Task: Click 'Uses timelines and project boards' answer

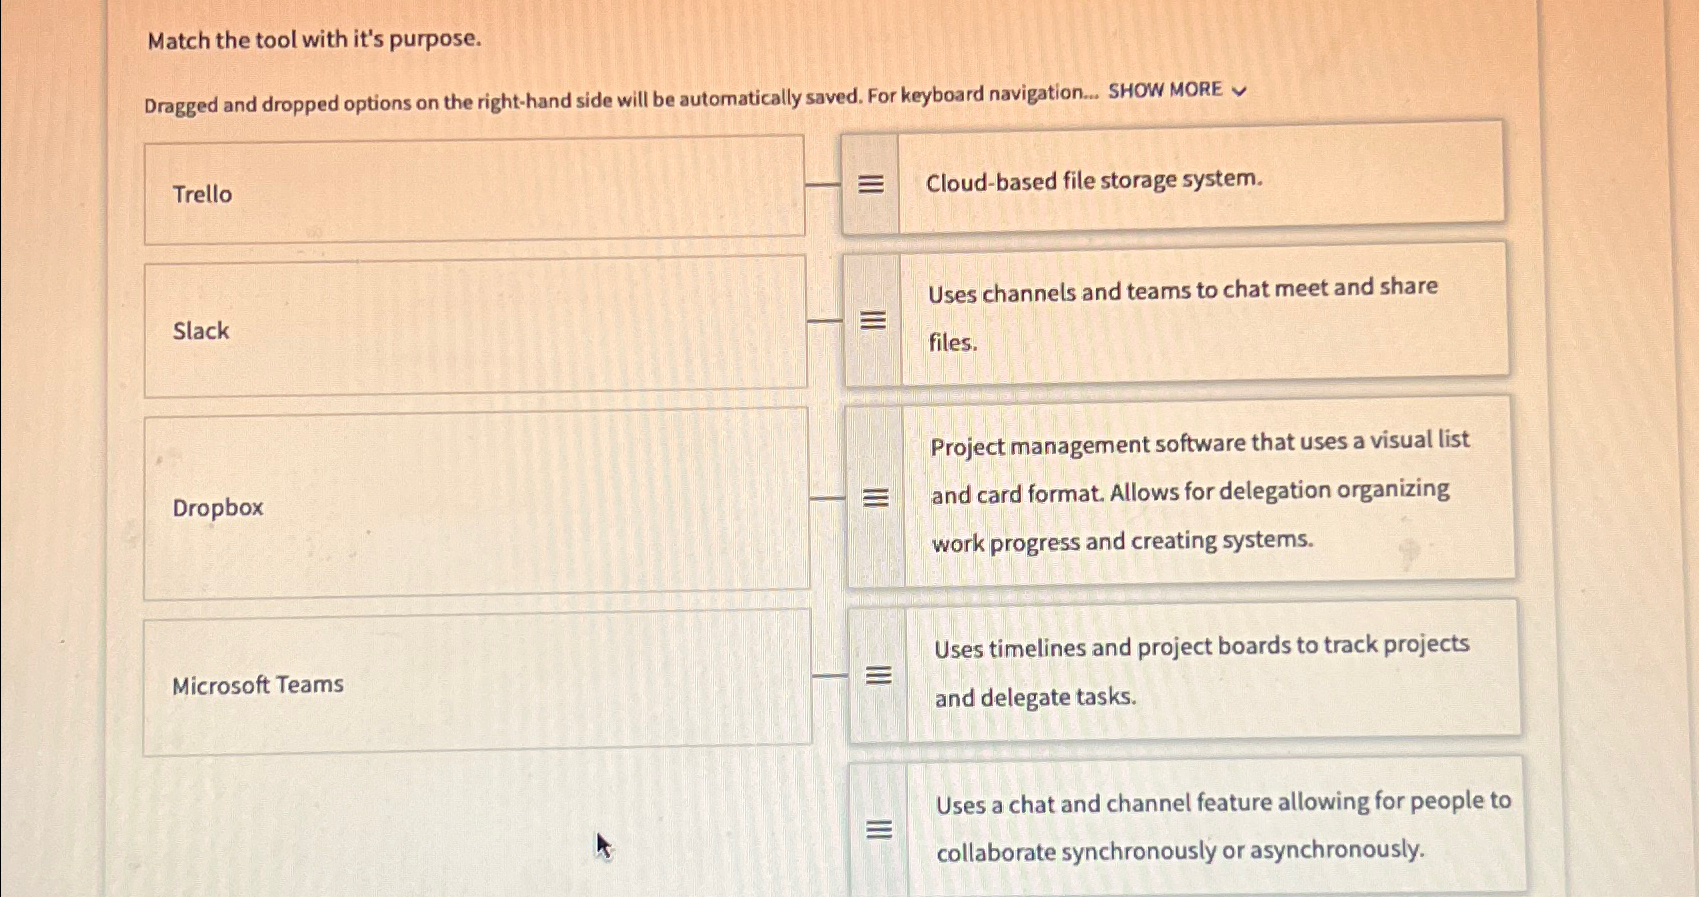Action: pyautogui.click(x=1202, y=671)
